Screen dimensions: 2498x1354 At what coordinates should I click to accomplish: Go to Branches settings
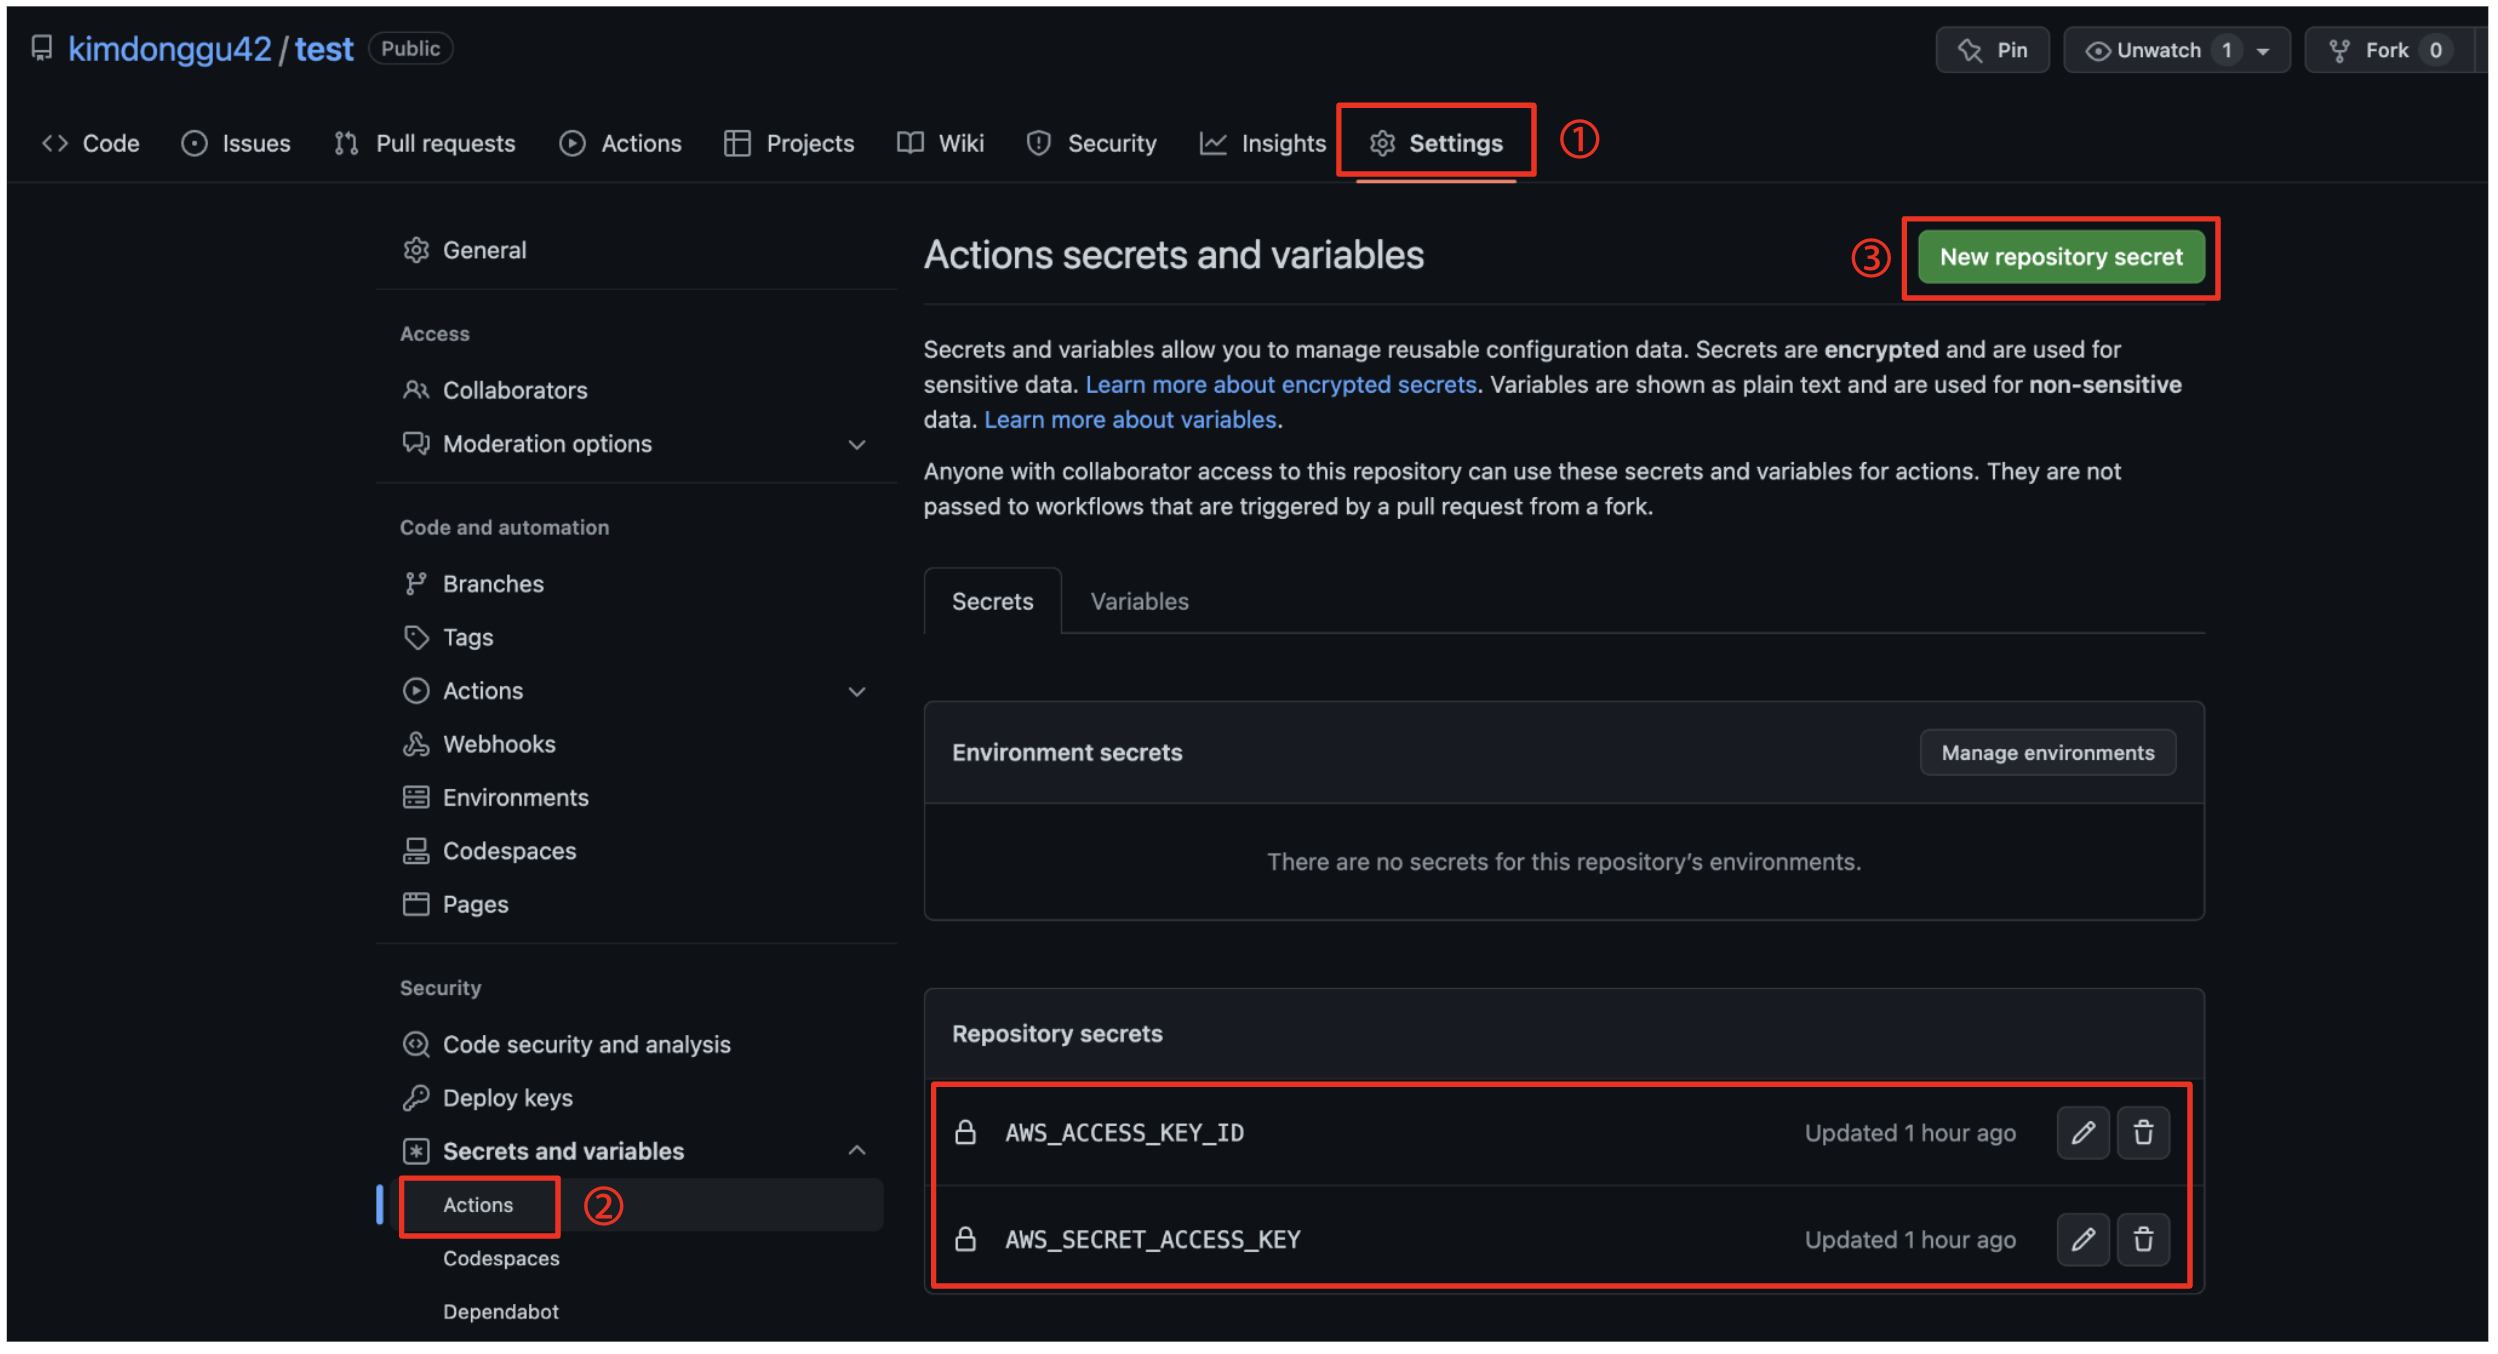(474, 584)
